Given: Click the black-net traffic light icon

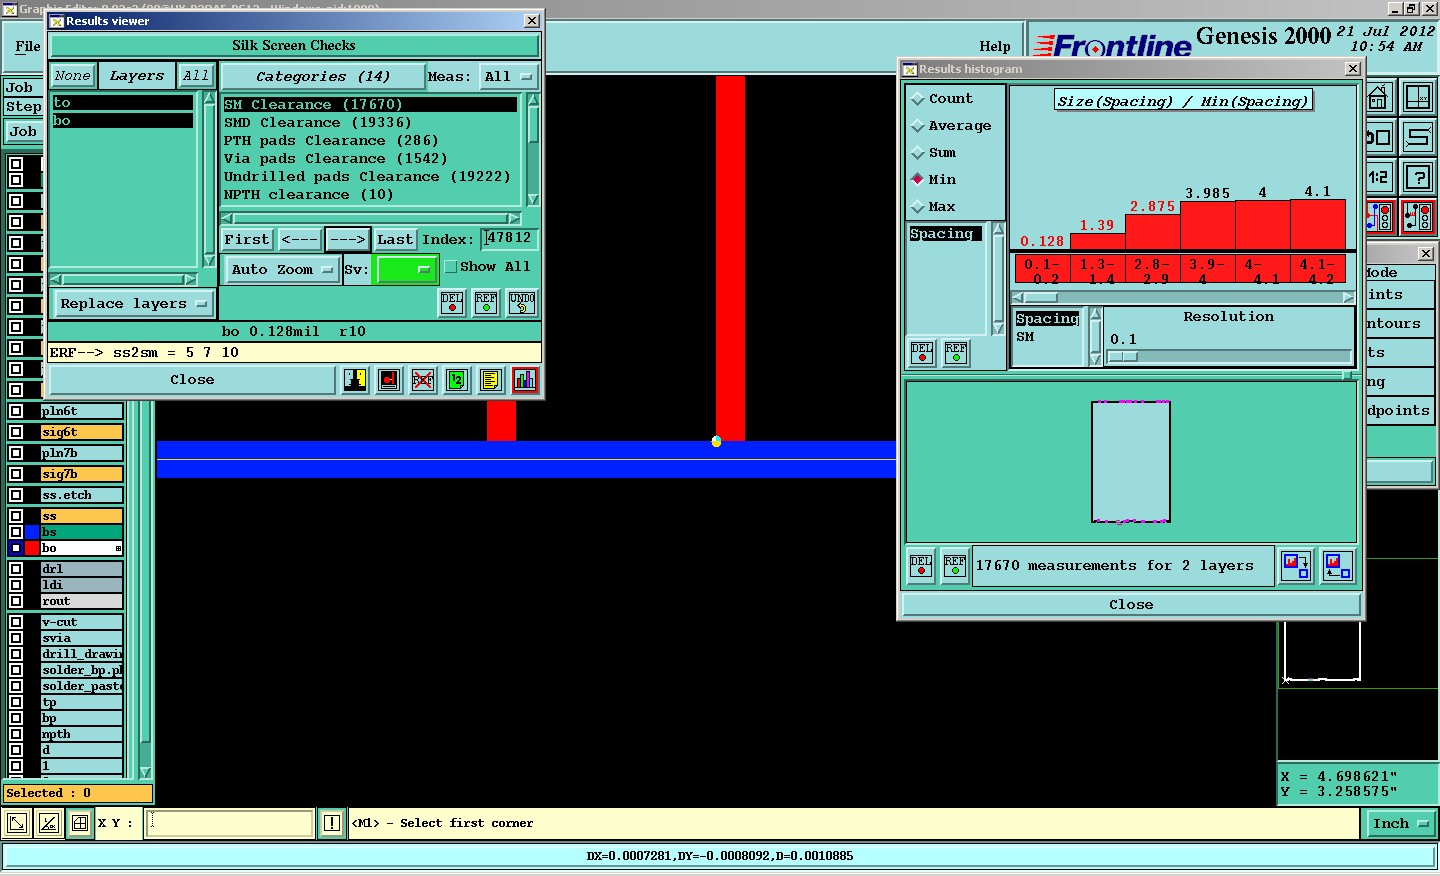Looking at the screenshot, I should [1418, 216].
